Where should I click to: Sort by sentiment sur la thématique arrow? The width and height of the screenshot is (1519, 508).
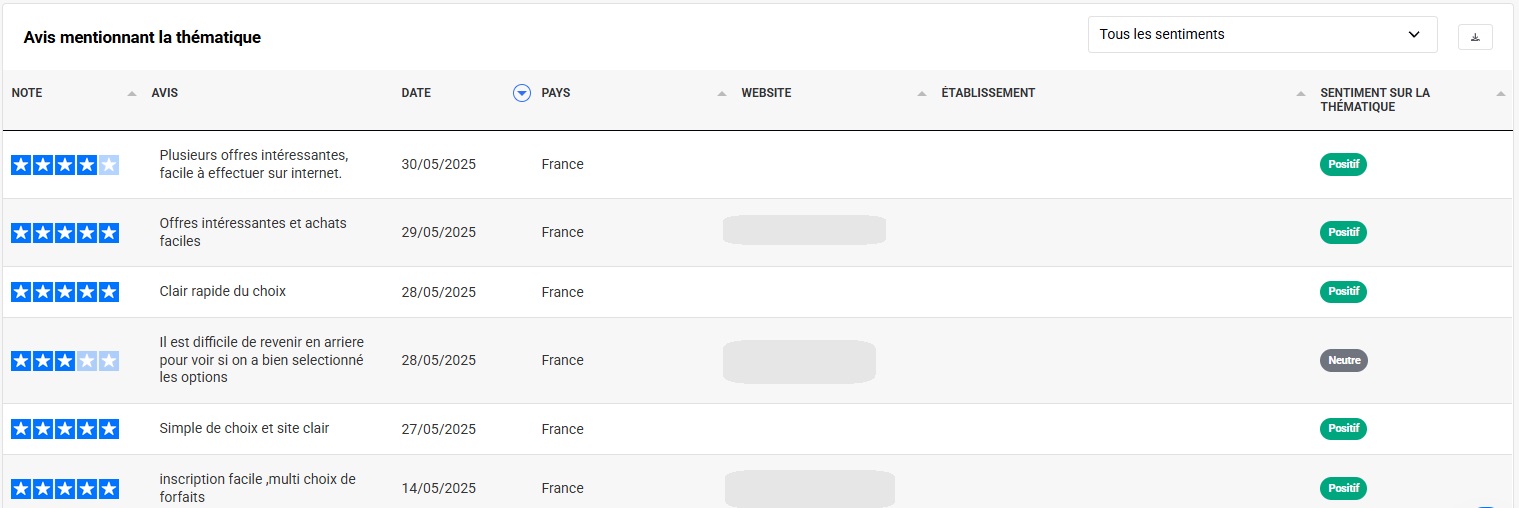tap(1500, 94)
